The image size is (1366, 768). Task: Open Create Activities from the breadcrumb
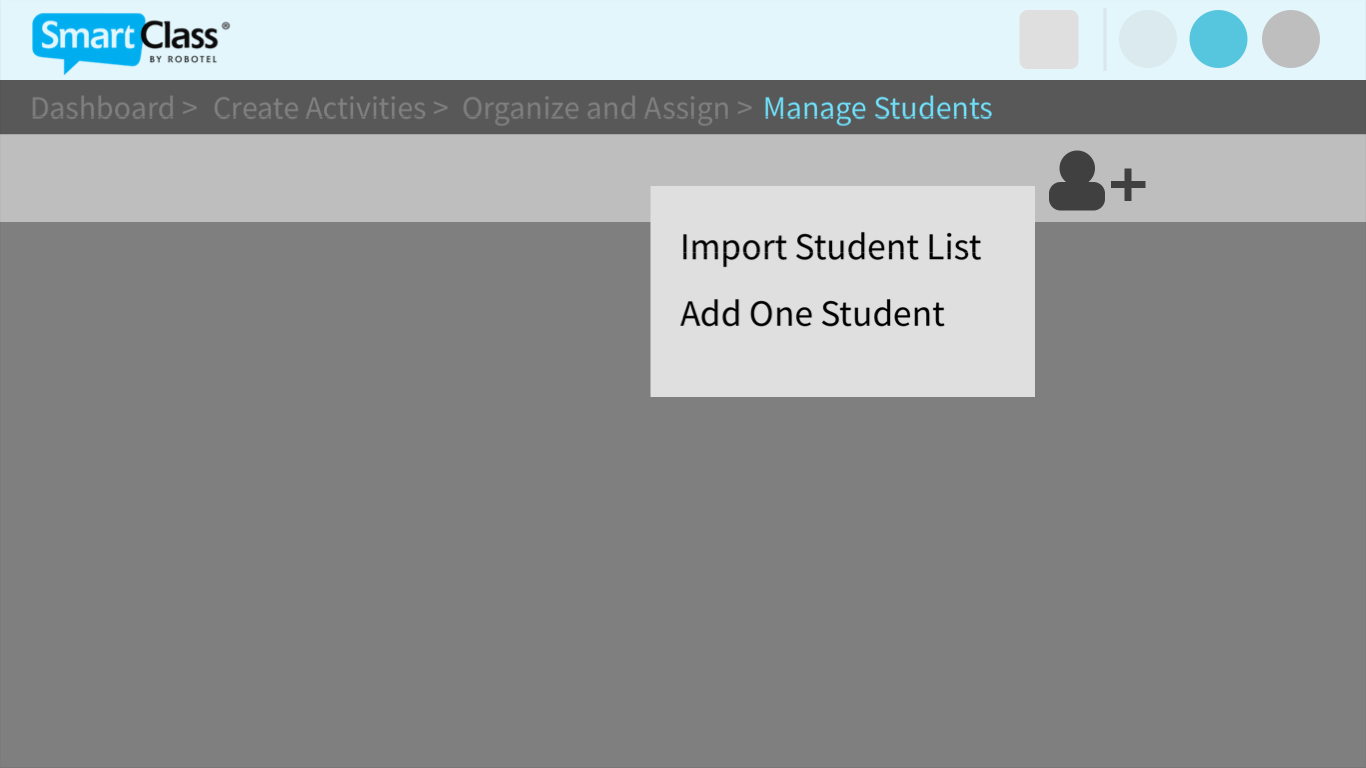[x=319, y=107]
